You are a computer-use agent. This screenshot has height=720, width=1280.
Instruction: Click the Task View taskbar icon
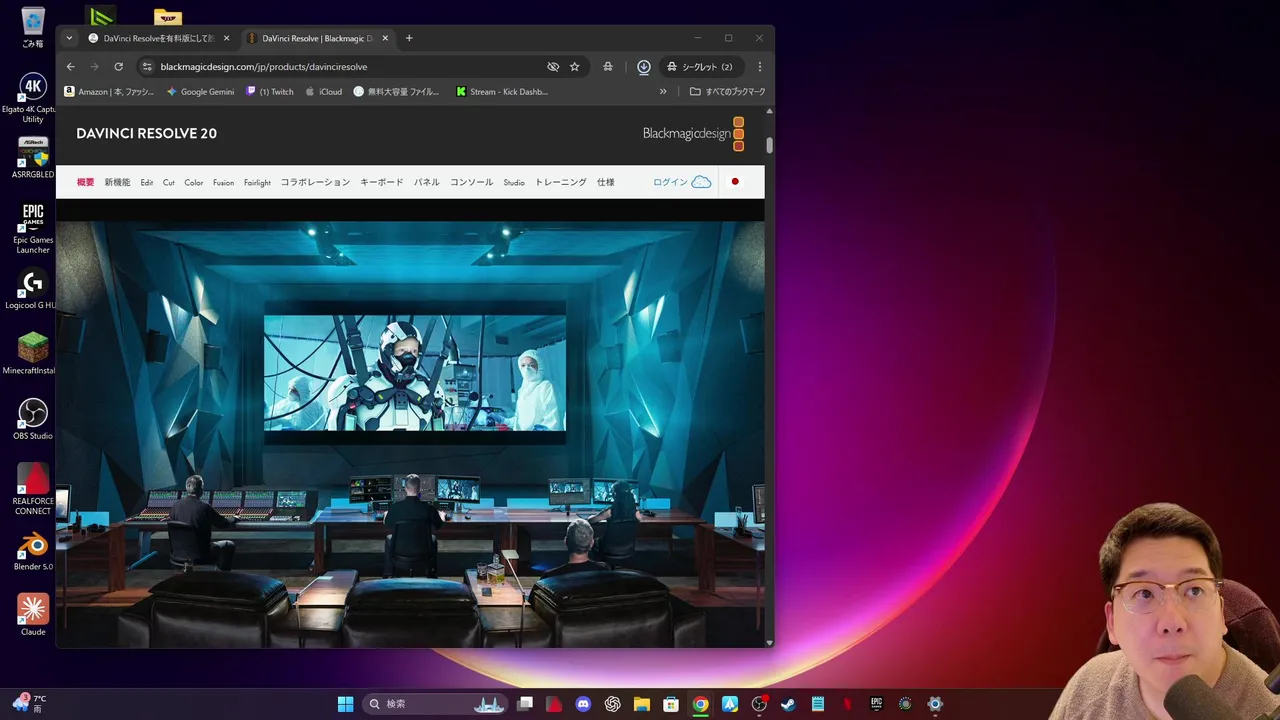[525, 704]
